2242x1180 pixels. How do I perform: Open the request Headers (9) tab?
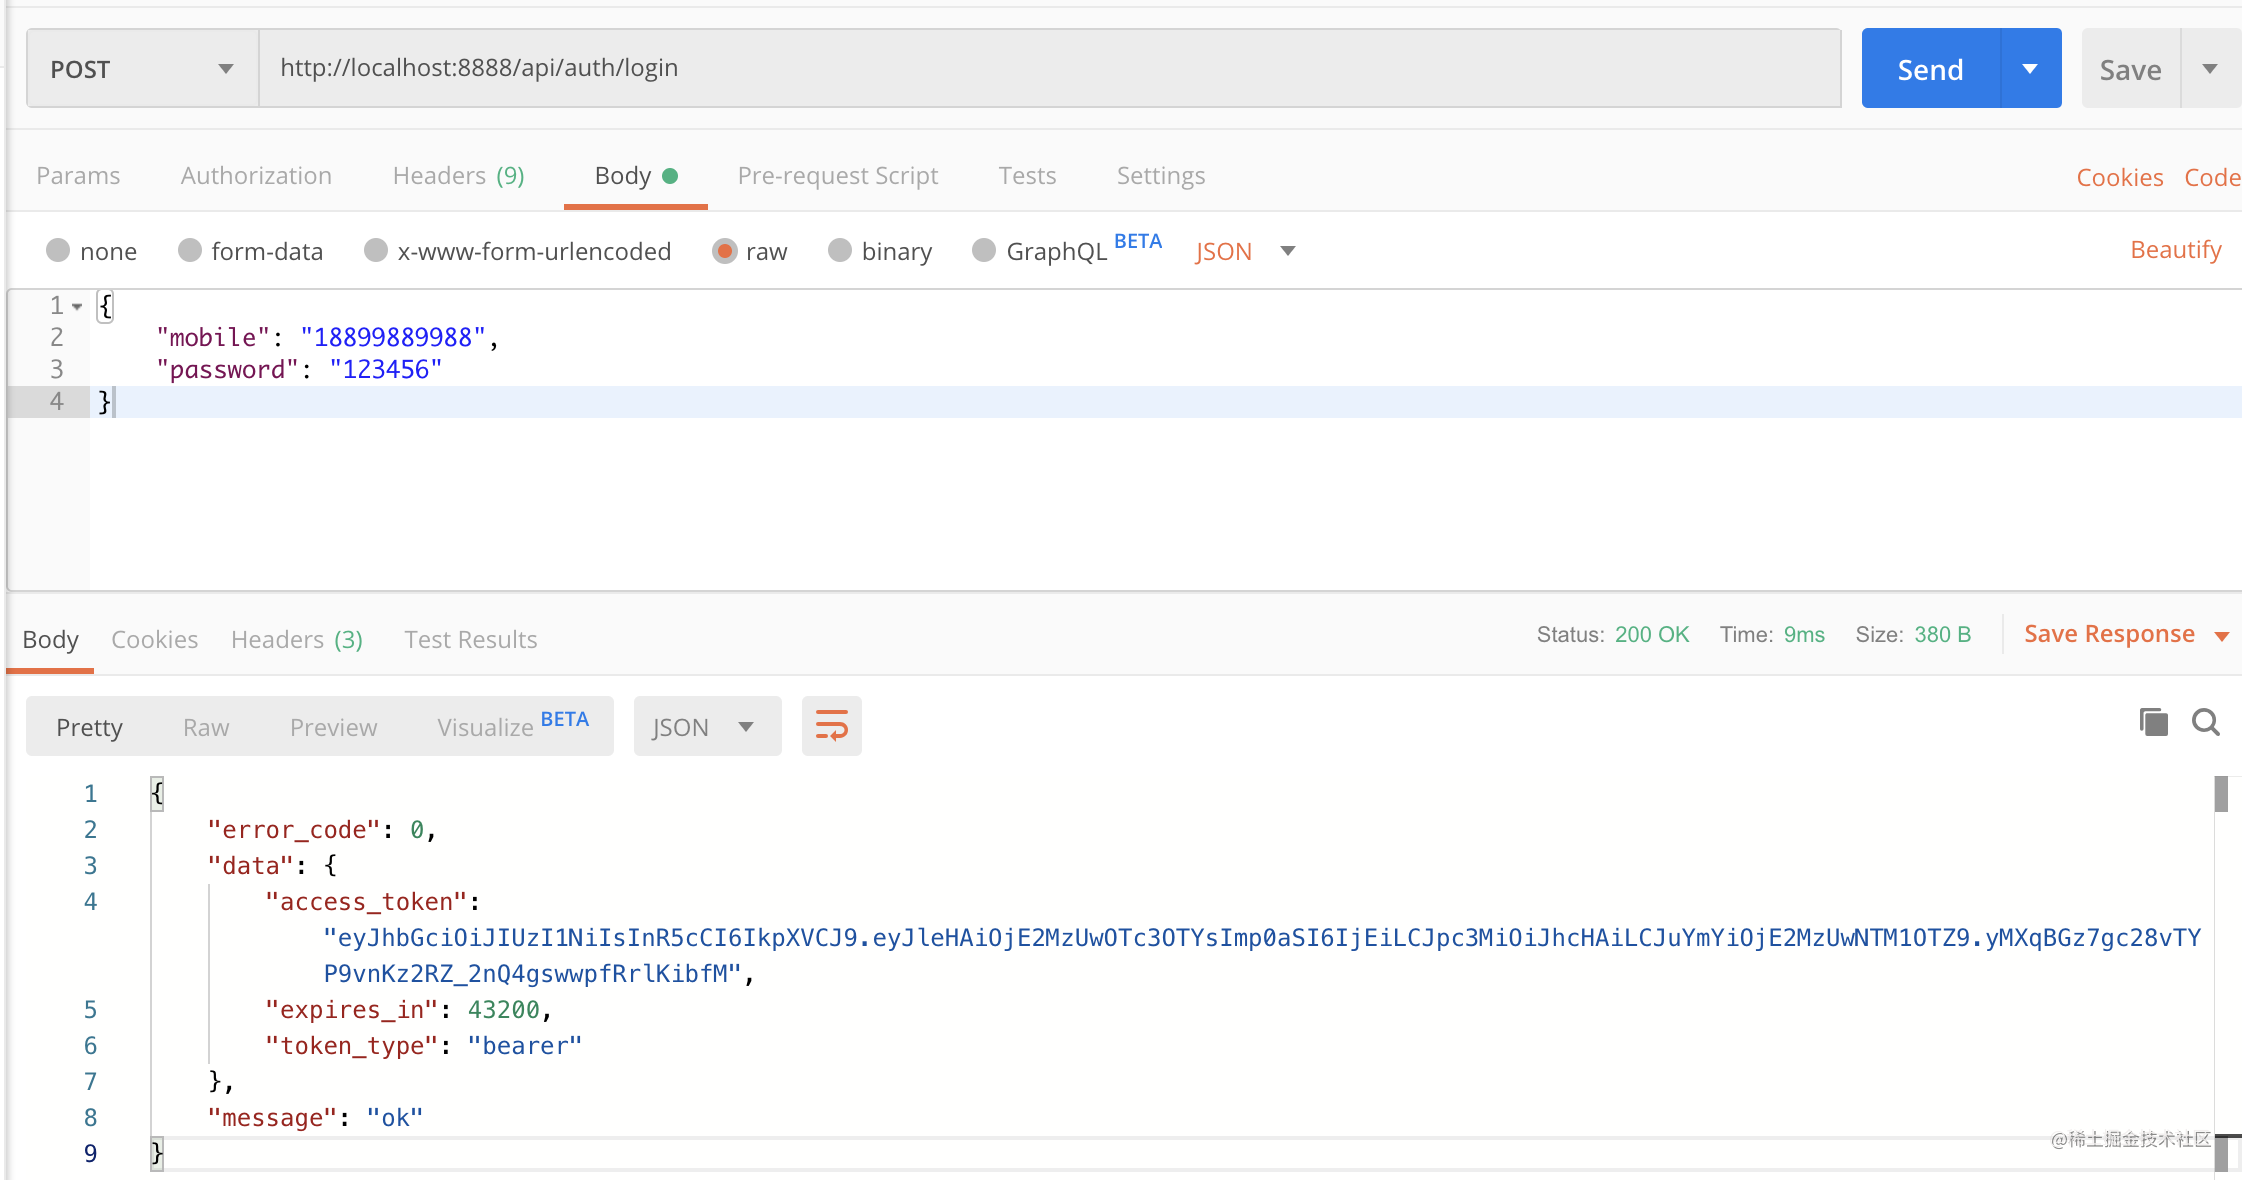458,176
